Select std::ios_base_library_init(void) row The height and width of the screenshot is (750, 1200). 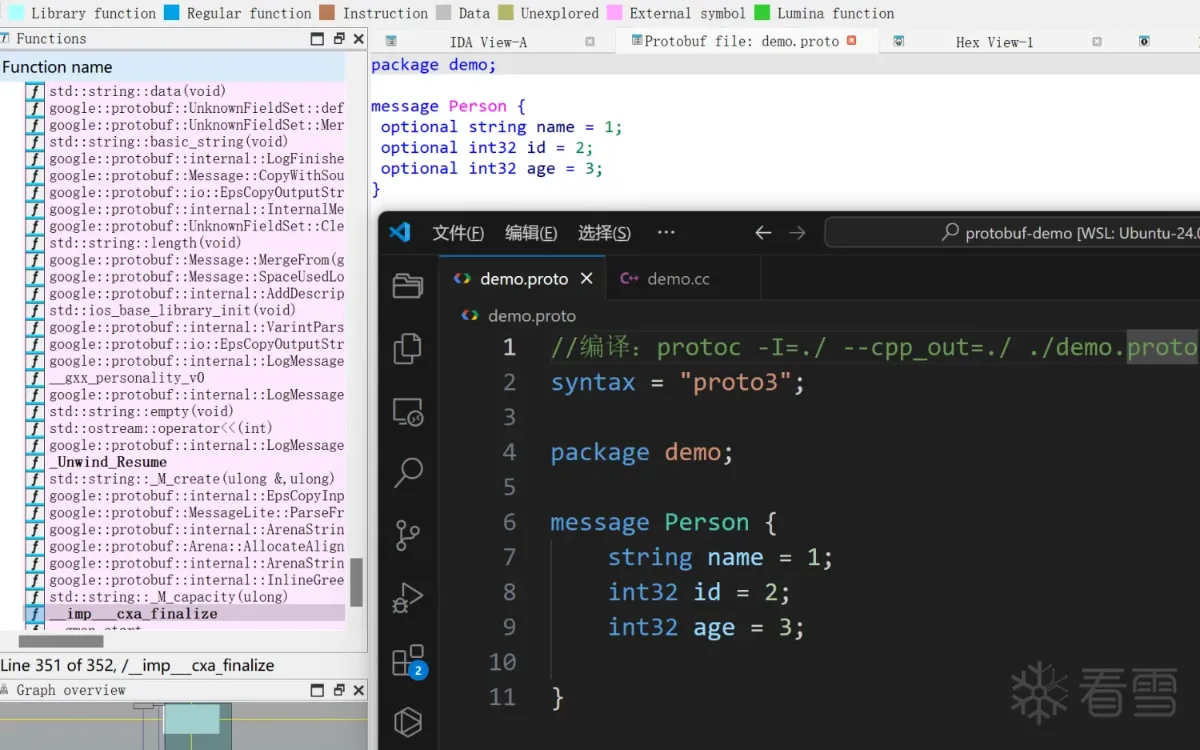click(185, 310)
